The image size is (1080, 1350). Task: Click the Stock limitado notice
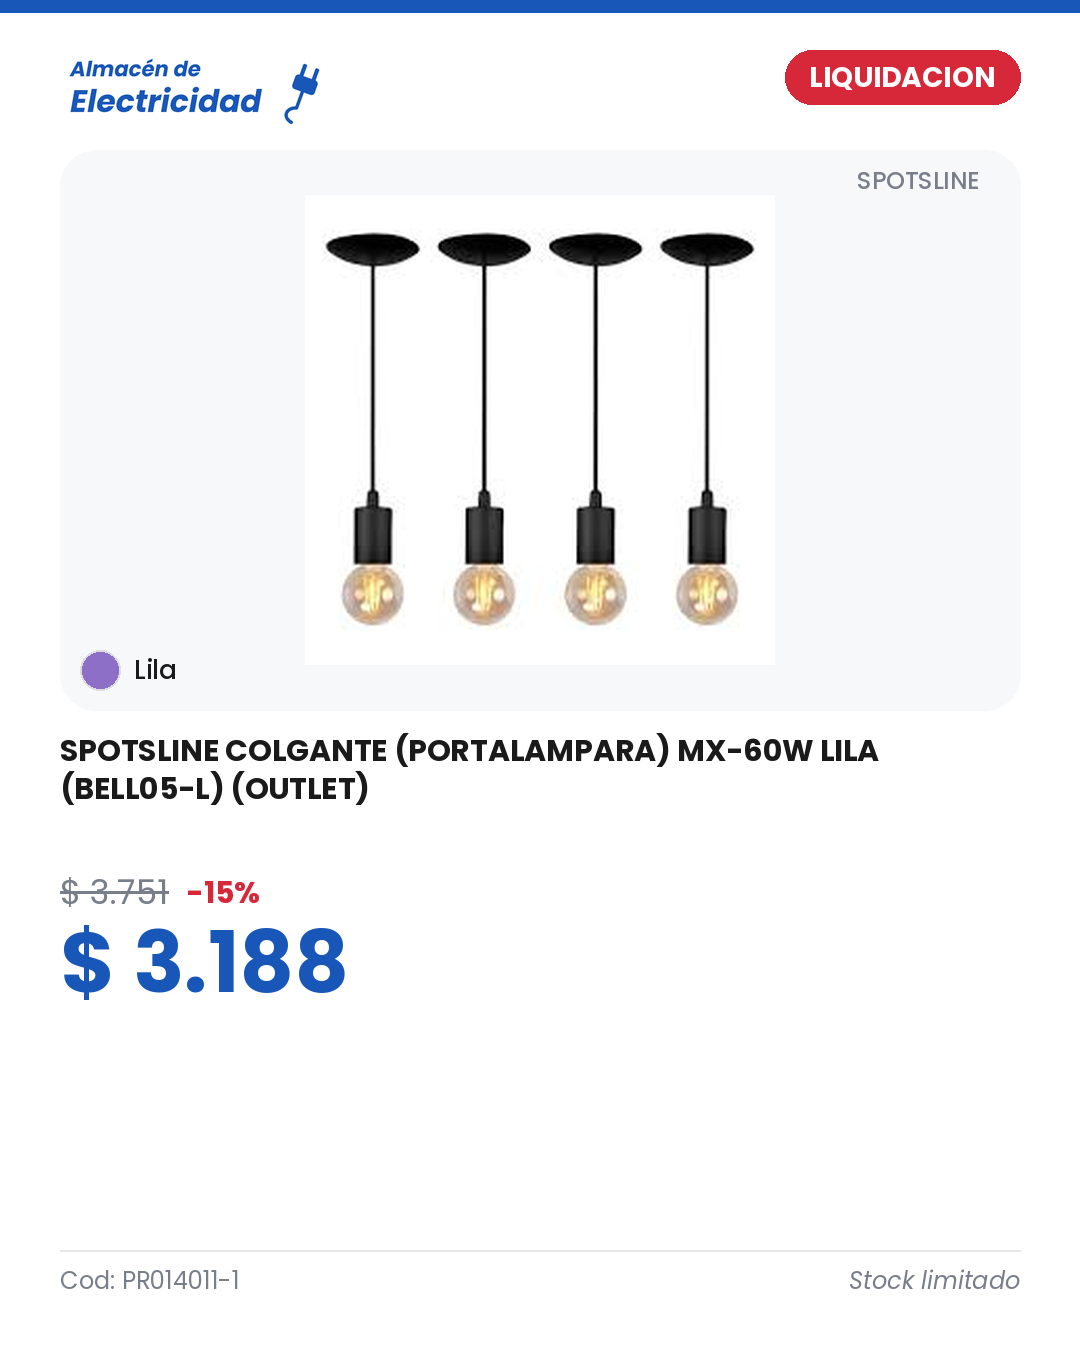click(x=934, y=1280)
